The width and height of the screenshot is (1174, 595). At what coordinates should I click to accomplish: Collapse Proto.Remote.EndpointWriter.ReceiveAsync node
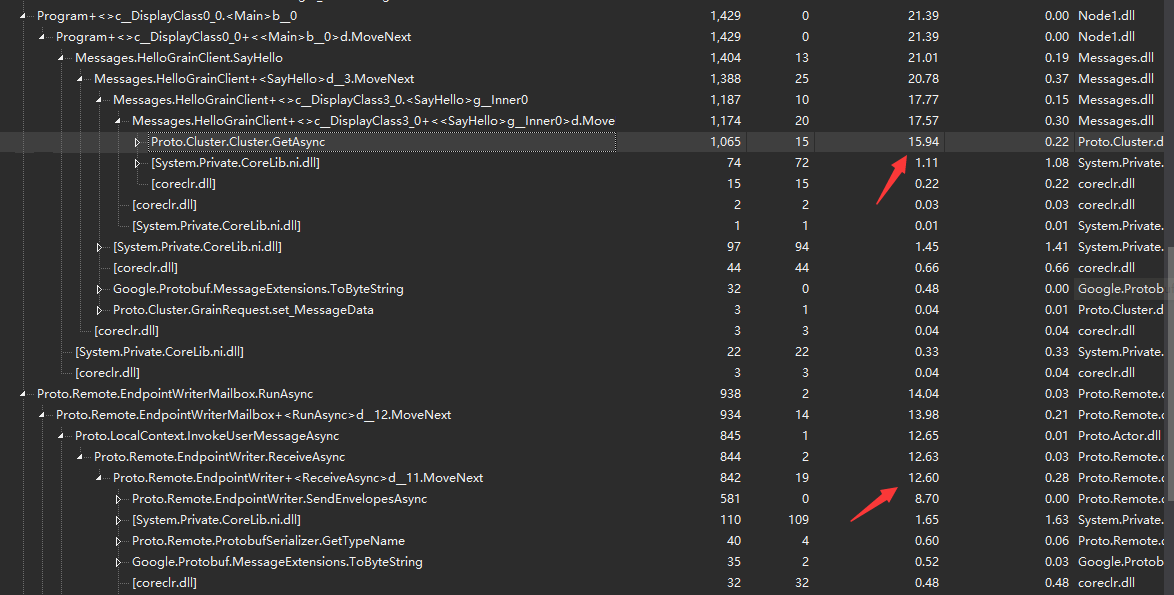[79, 456]
